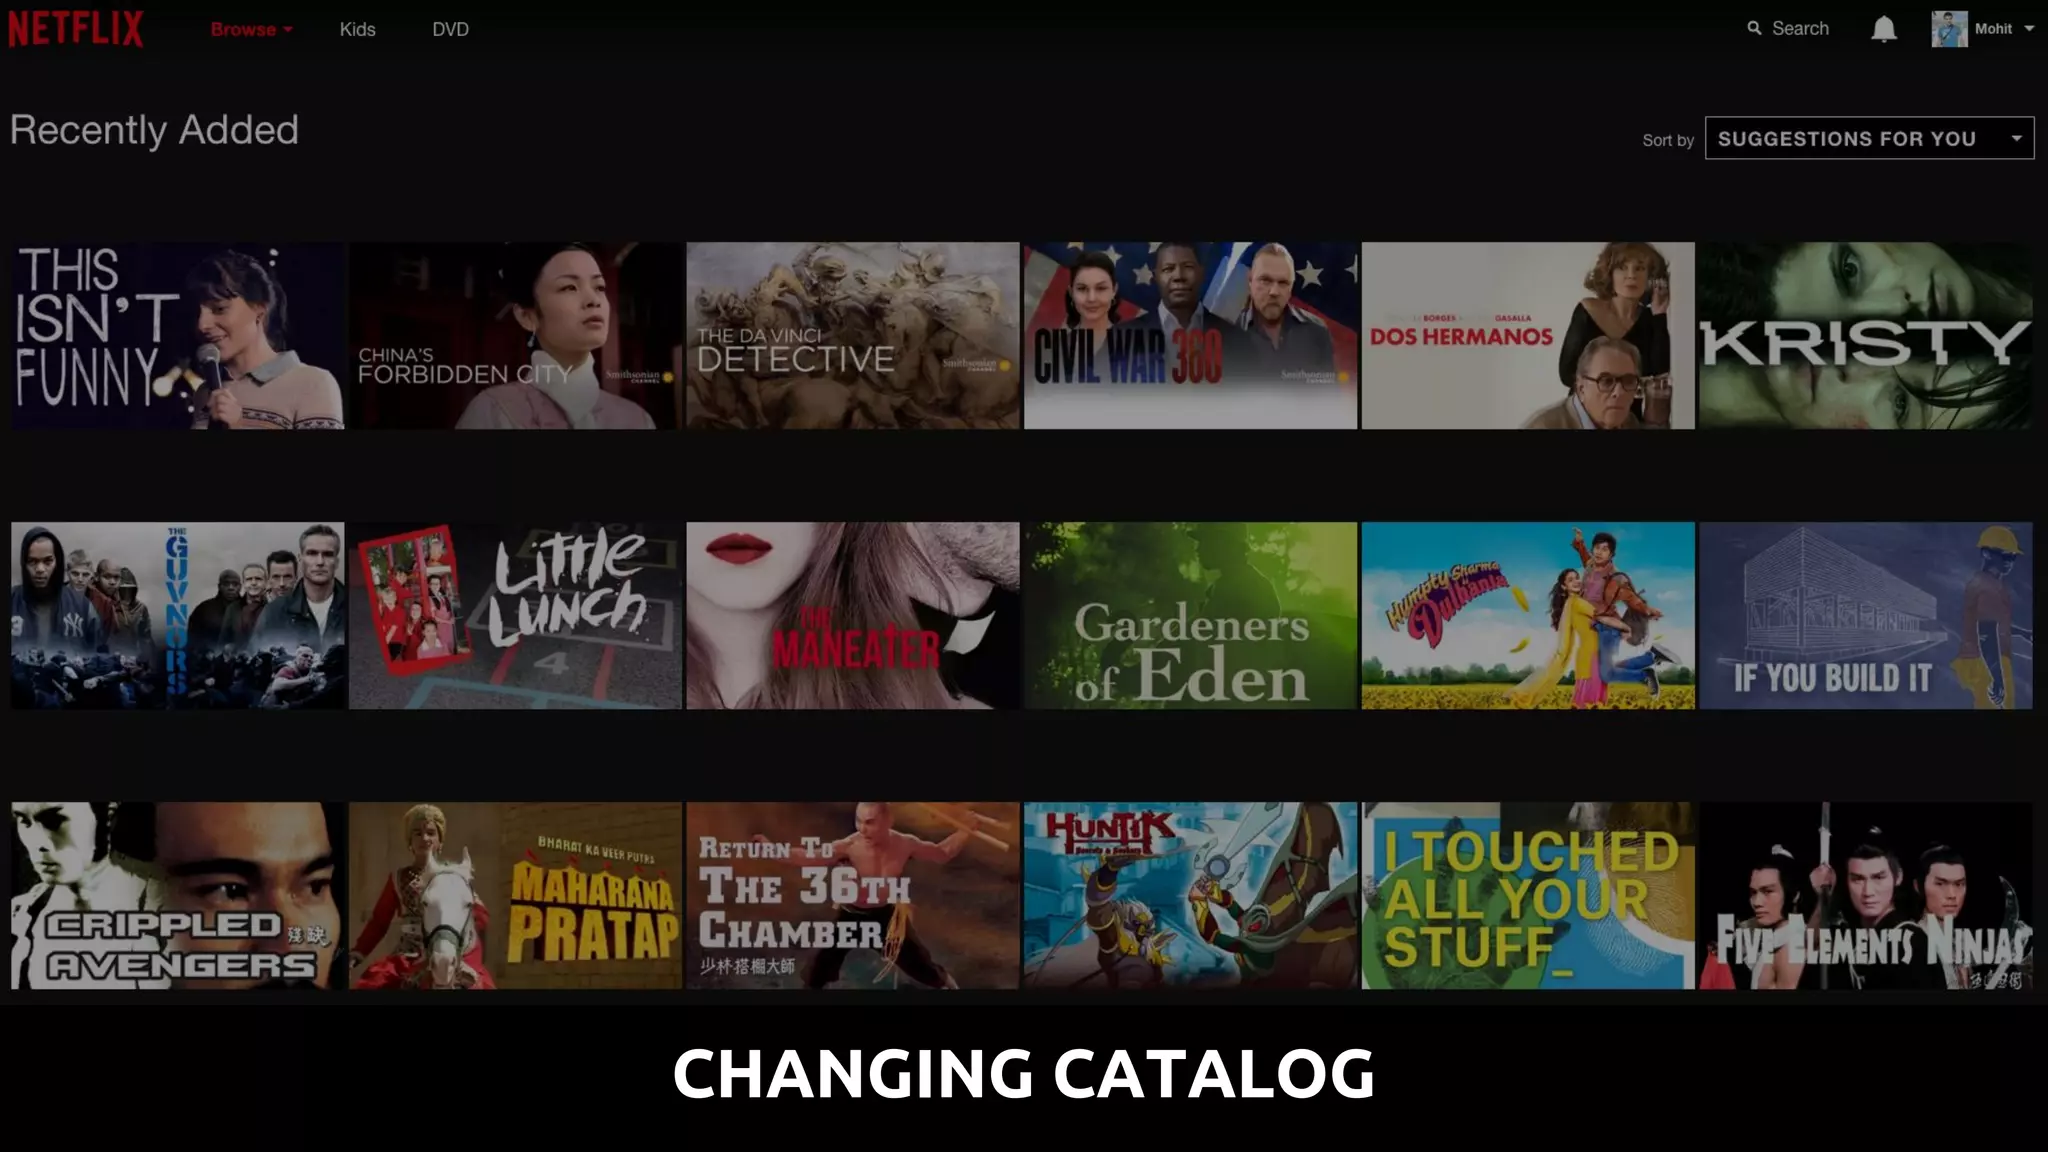This screenshot has width=2048, height=1152.
Task: Open the DVD tab
Action: pyautogui.click(x=450, y=29)
